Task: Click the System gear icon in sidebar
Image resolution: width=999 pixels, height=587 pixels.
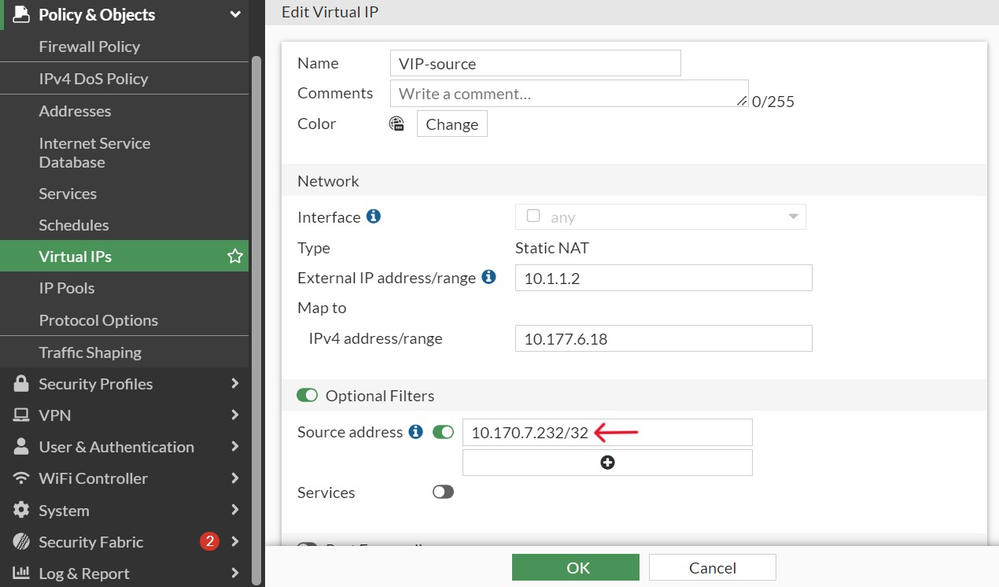Action: tap(21, 510)
